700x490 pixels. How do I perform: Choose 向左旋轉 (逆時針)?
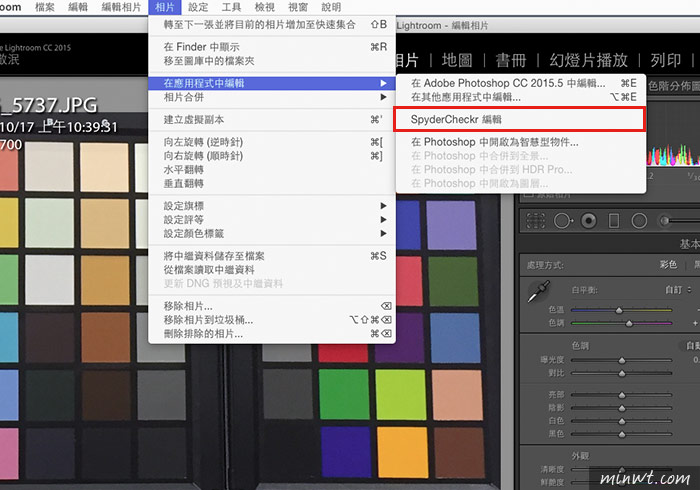pos(272,142)
